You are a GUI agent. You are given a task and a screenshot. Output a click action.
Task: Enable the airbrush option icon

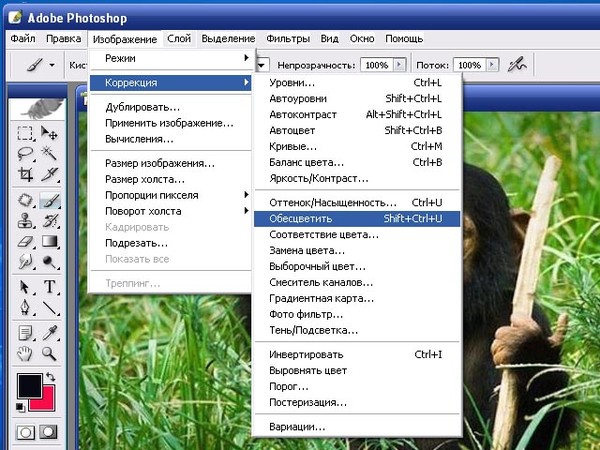point(517,65)
